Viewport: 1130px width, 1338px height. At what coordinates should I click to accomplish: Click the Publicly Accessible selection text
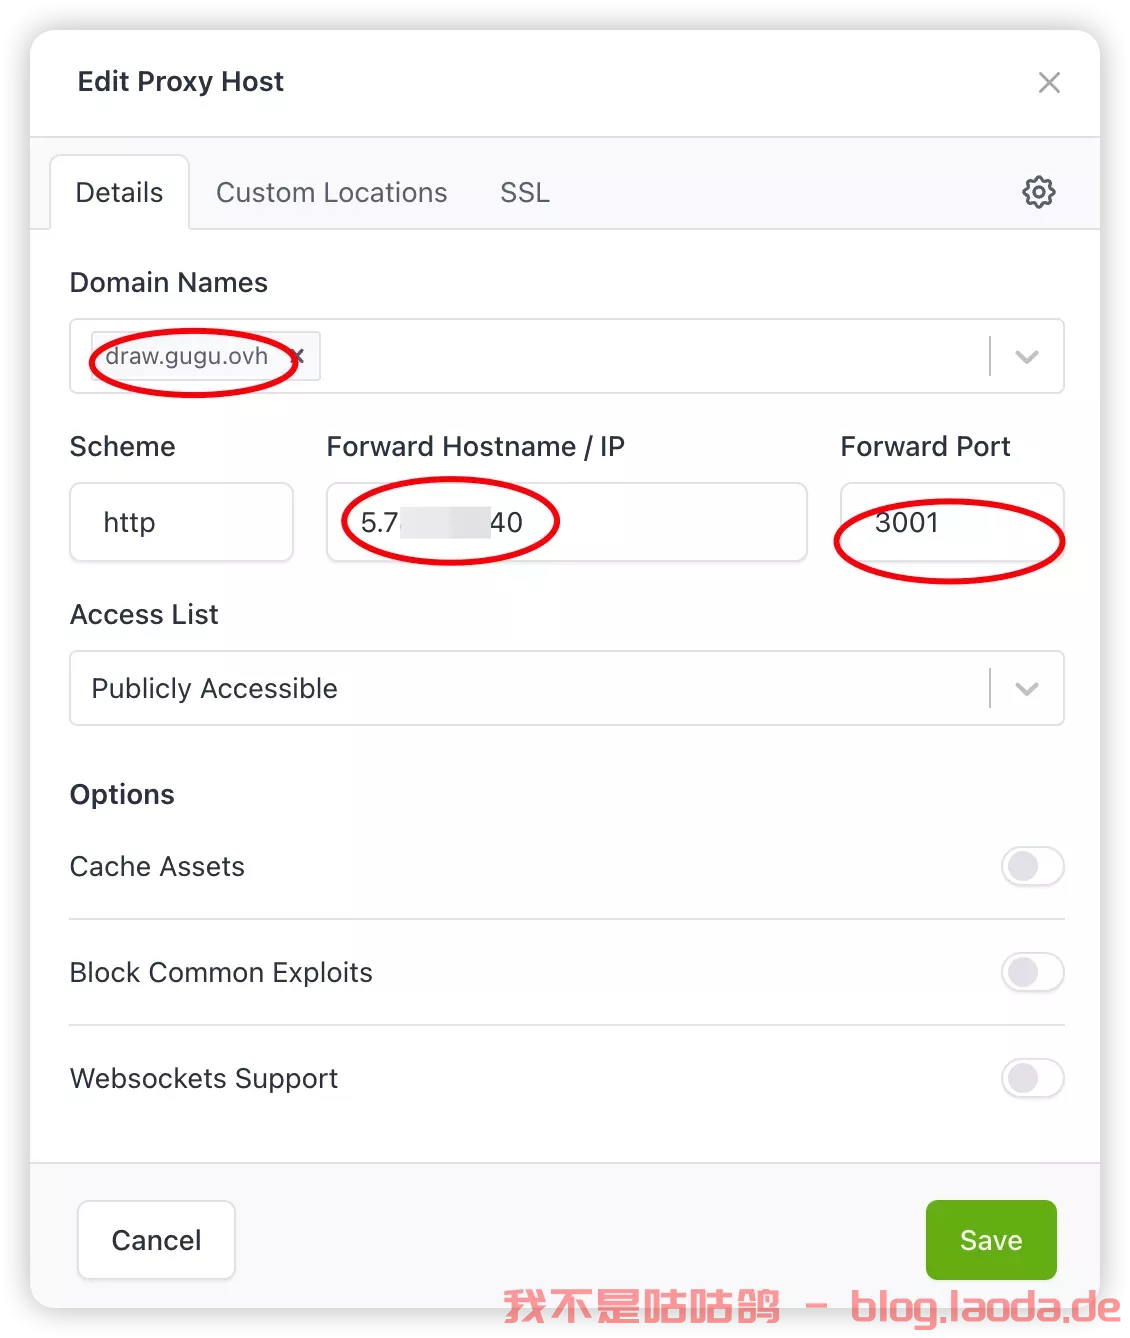215,689
